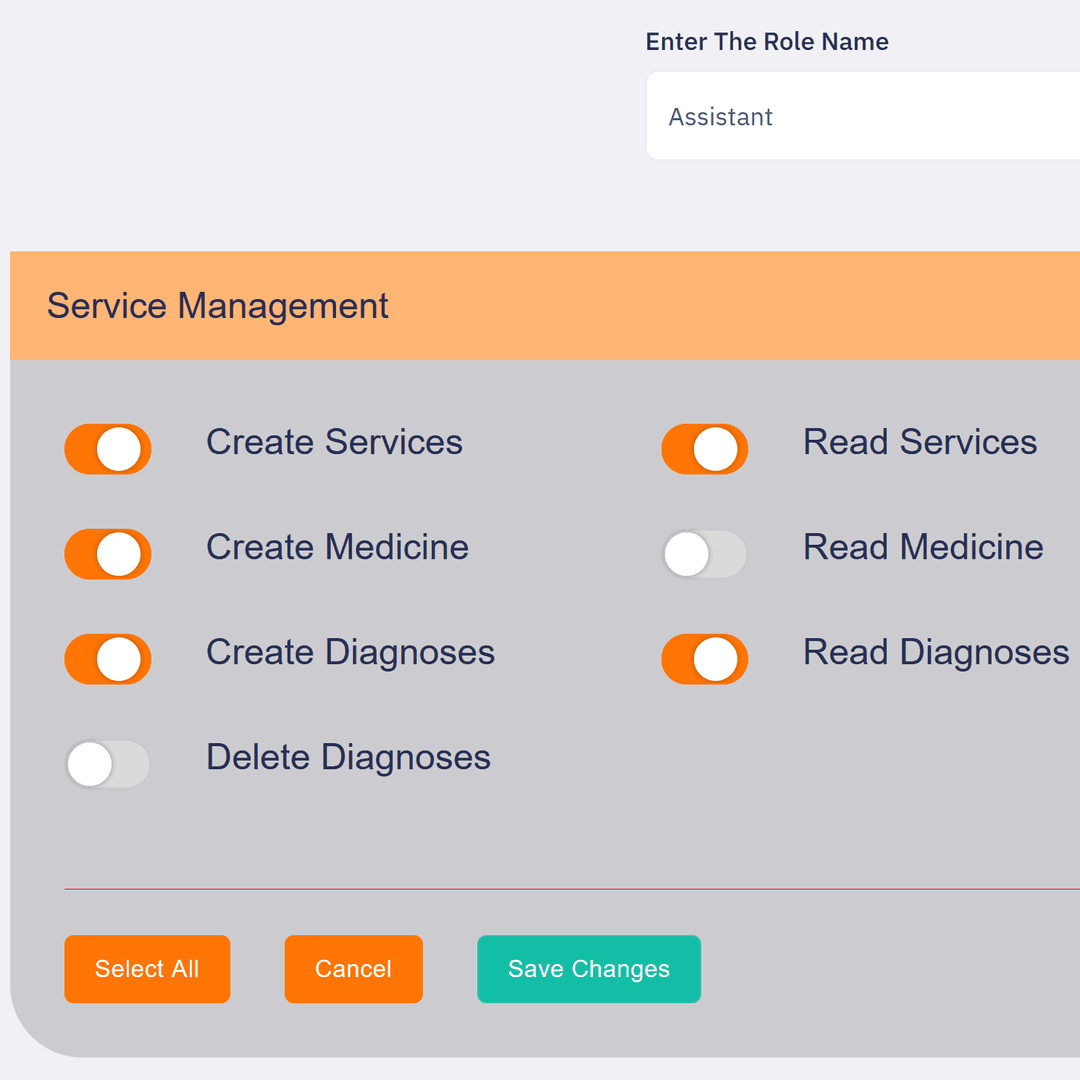Disable the Read Services toggle
This screenshot has width=1080, height=1080.
[704, 449]
